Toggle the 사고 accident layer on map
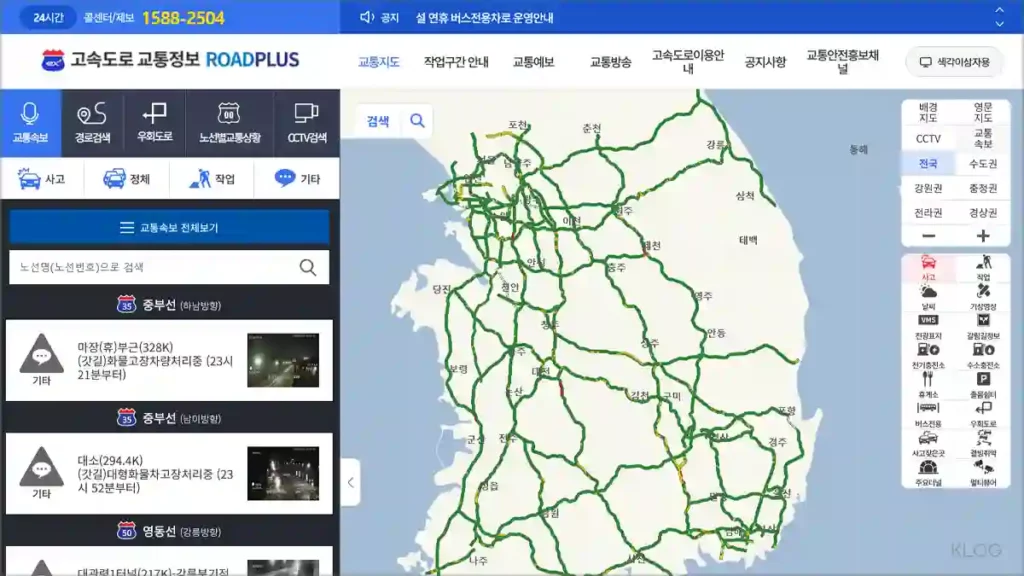The image size is (1024, 576). 928,267
